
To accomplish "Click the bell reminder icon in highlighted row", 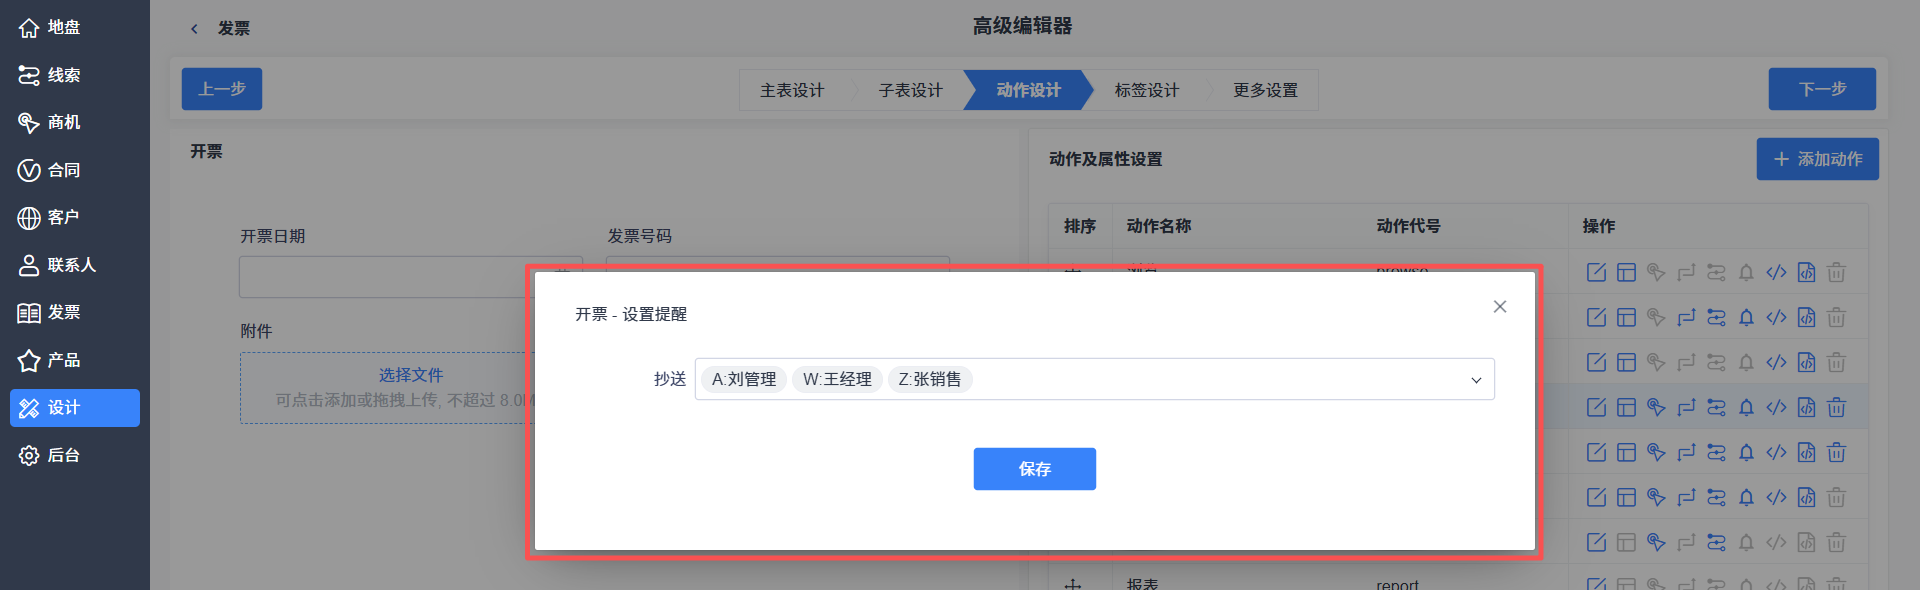I will [1746, 407].
